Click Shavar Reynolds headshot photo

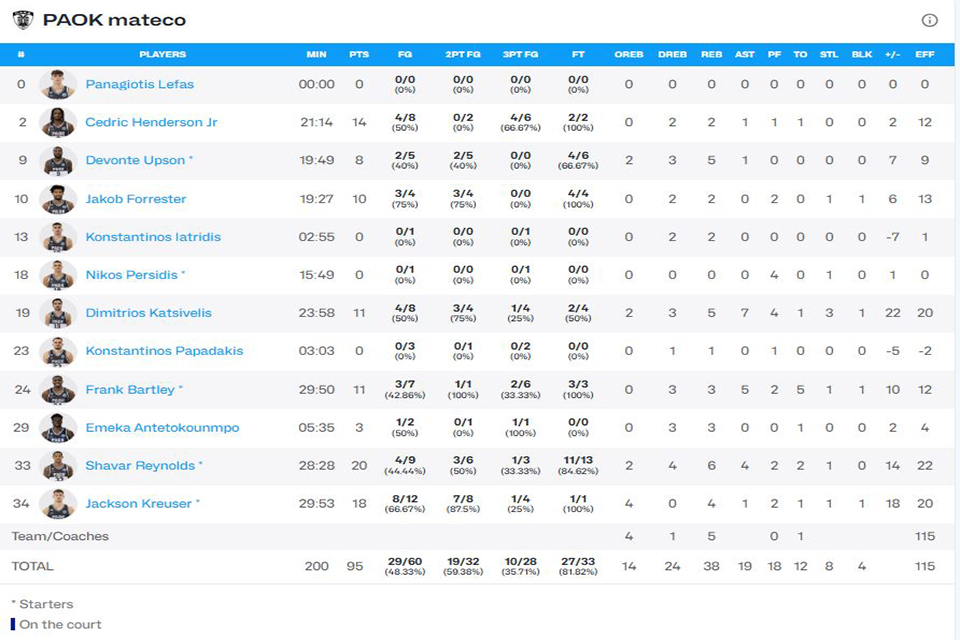pos(58,465)
